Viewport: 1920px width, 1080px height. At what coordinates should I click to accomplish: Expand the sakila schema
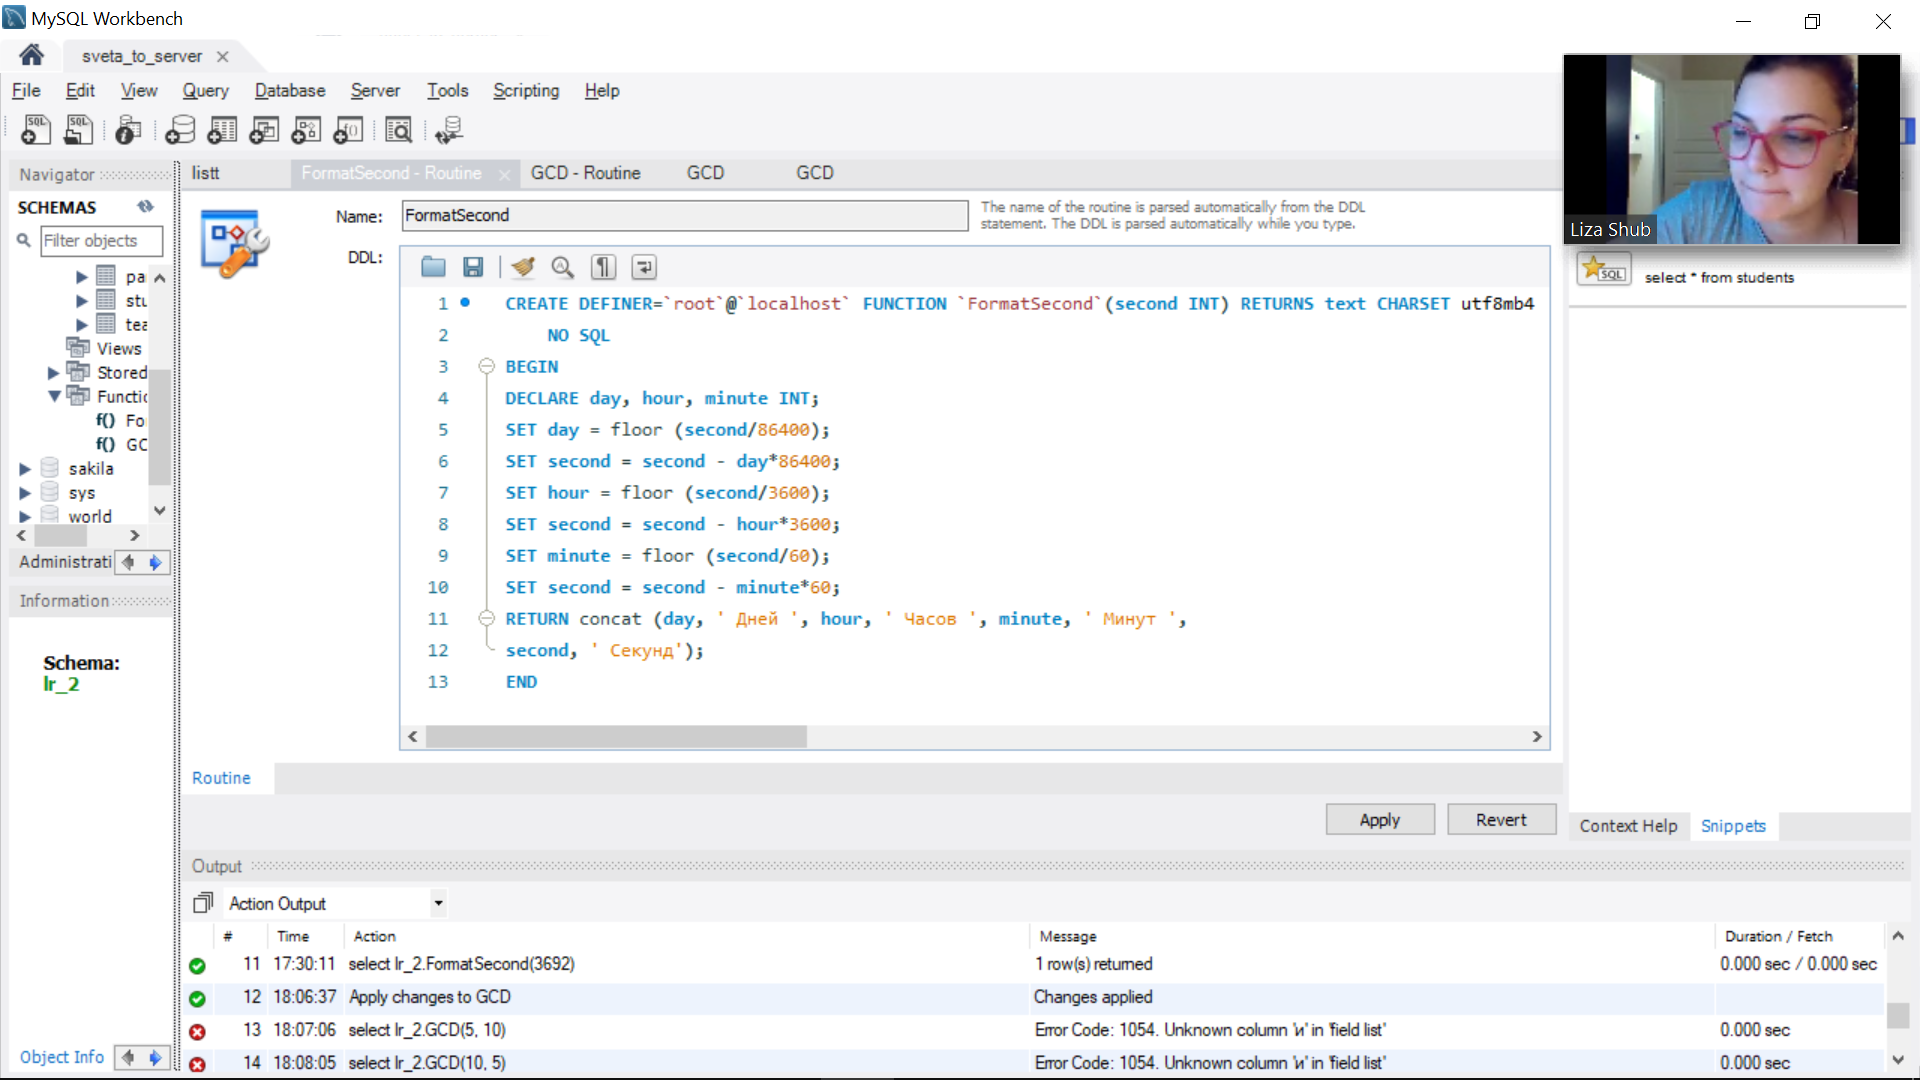point(25,469)
